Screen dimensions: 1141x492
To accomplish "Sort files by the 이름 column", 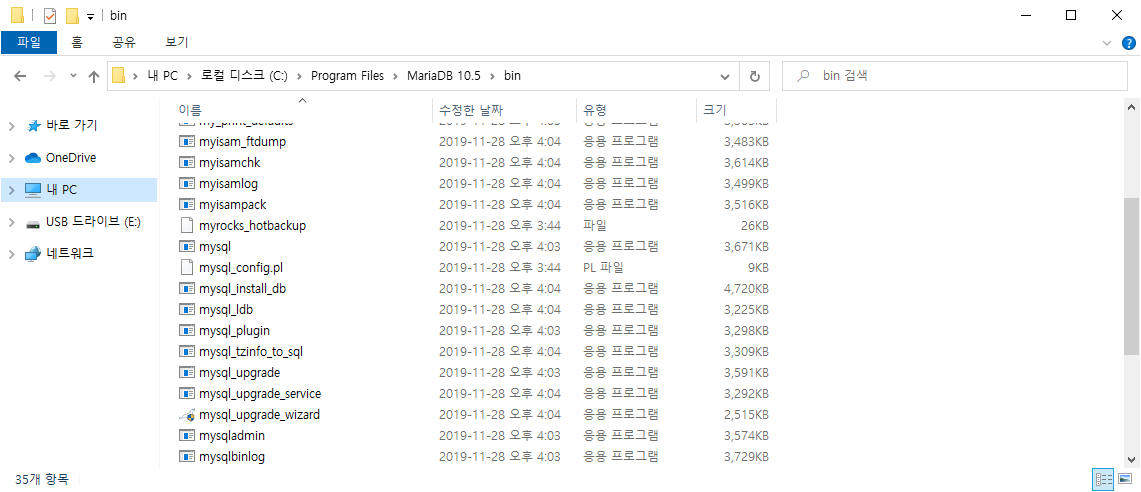I will [x=191, y=111].
